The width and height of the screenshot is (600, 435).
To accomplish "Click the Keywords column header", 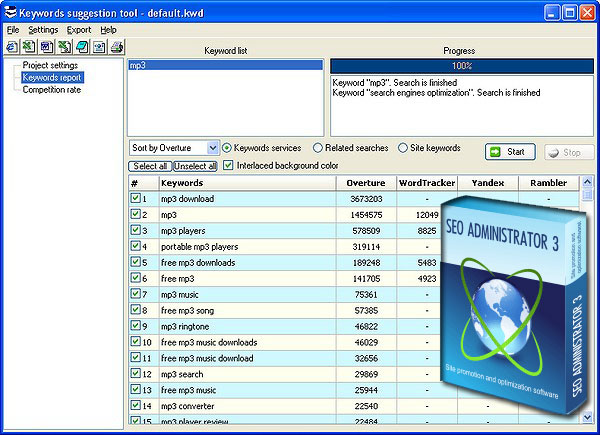I will click(248, 183).
